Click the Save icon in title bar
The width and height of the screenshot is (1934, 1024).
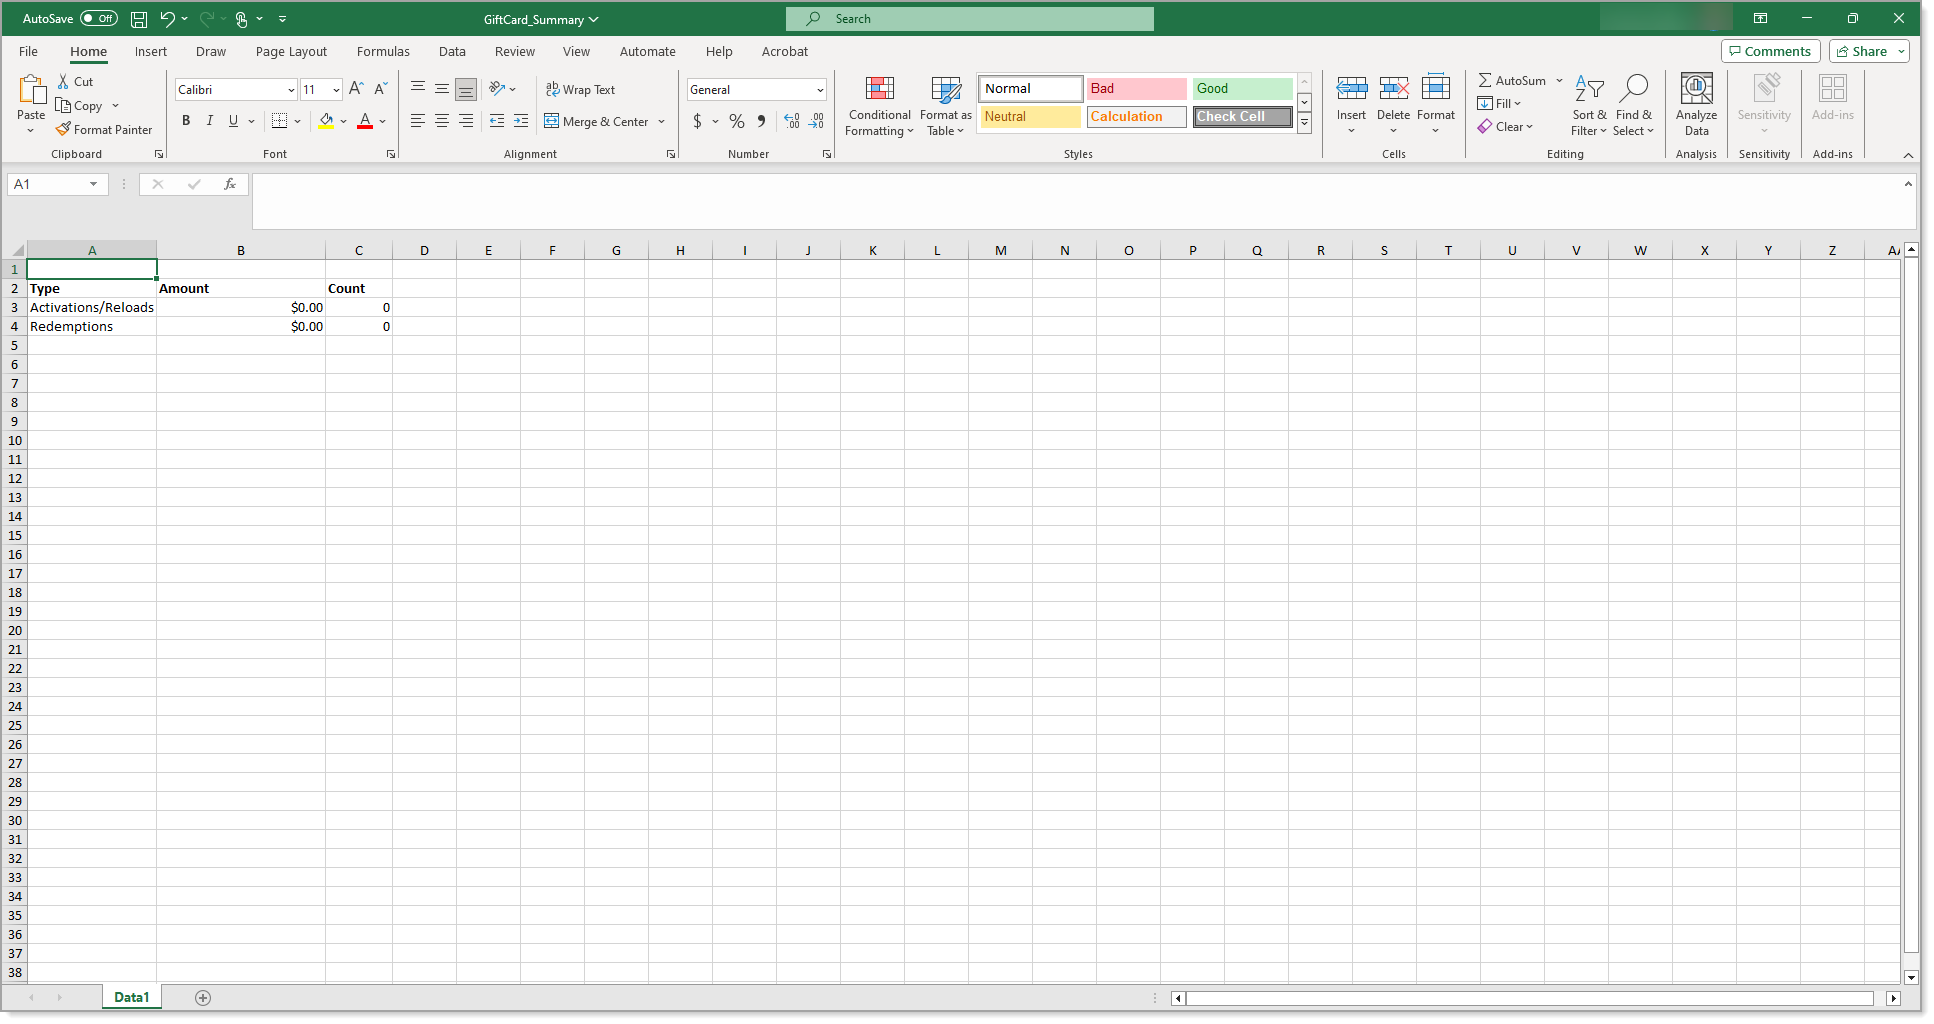coord(139,19)
